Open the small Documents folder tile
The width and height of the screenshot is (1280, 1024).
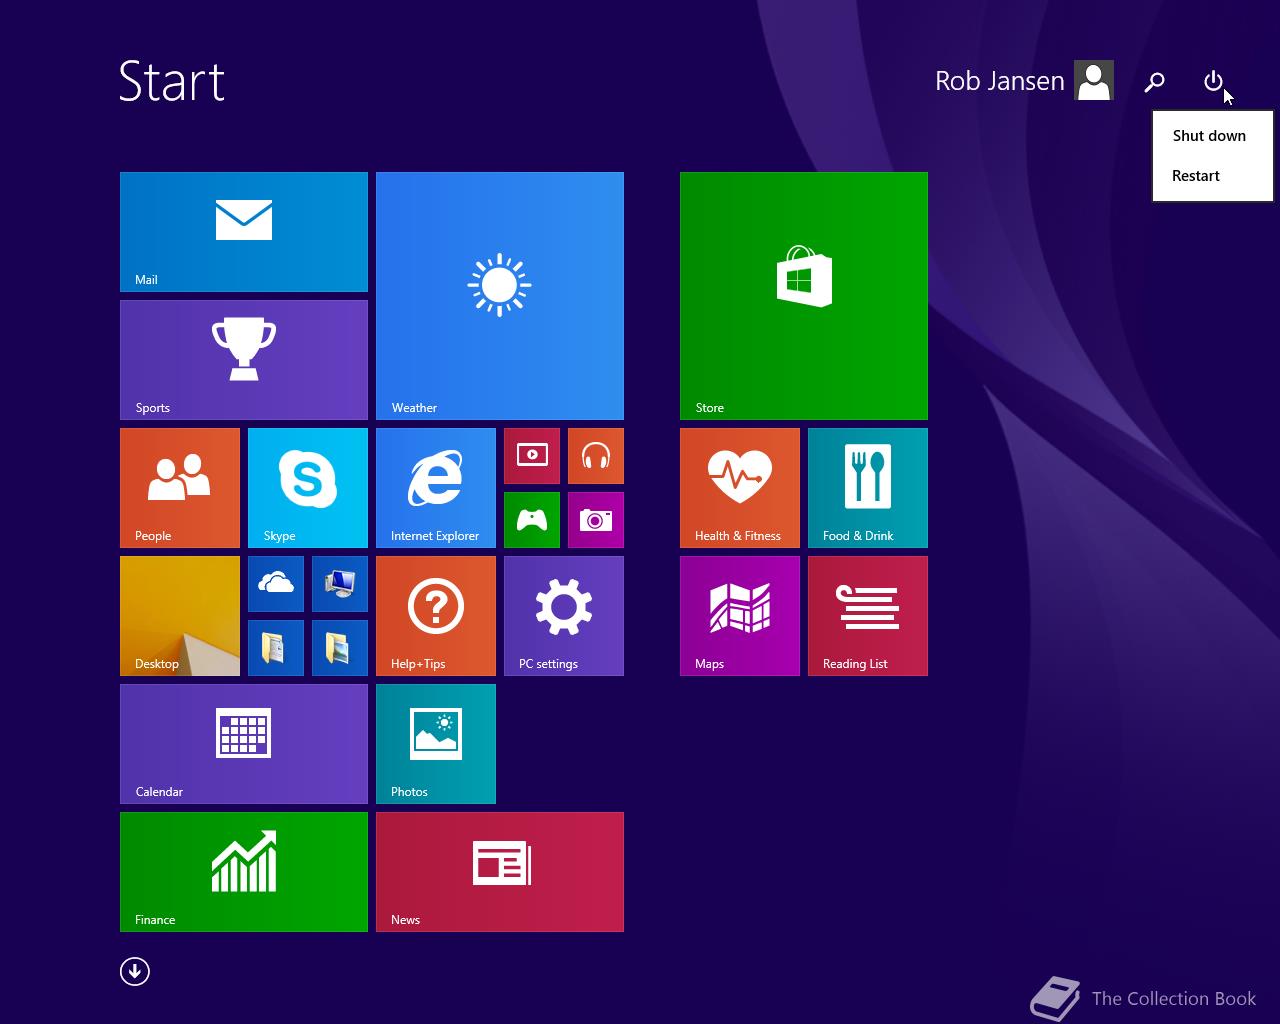276,648
